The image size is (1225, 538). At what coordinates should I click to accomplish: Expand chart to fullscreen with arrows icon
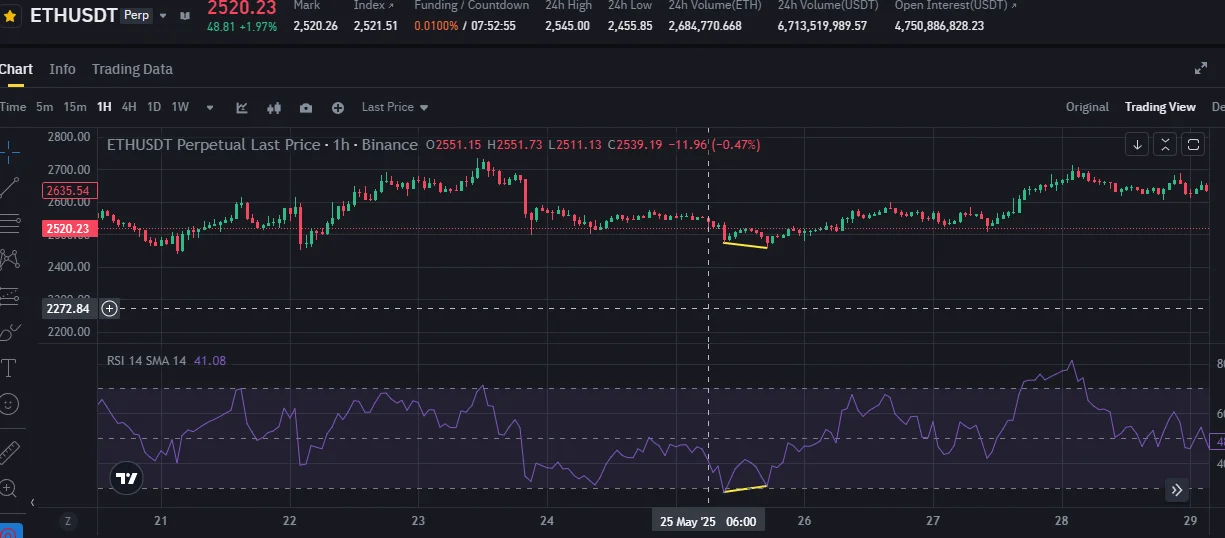pyautogui.click(x=1201, y=68)
